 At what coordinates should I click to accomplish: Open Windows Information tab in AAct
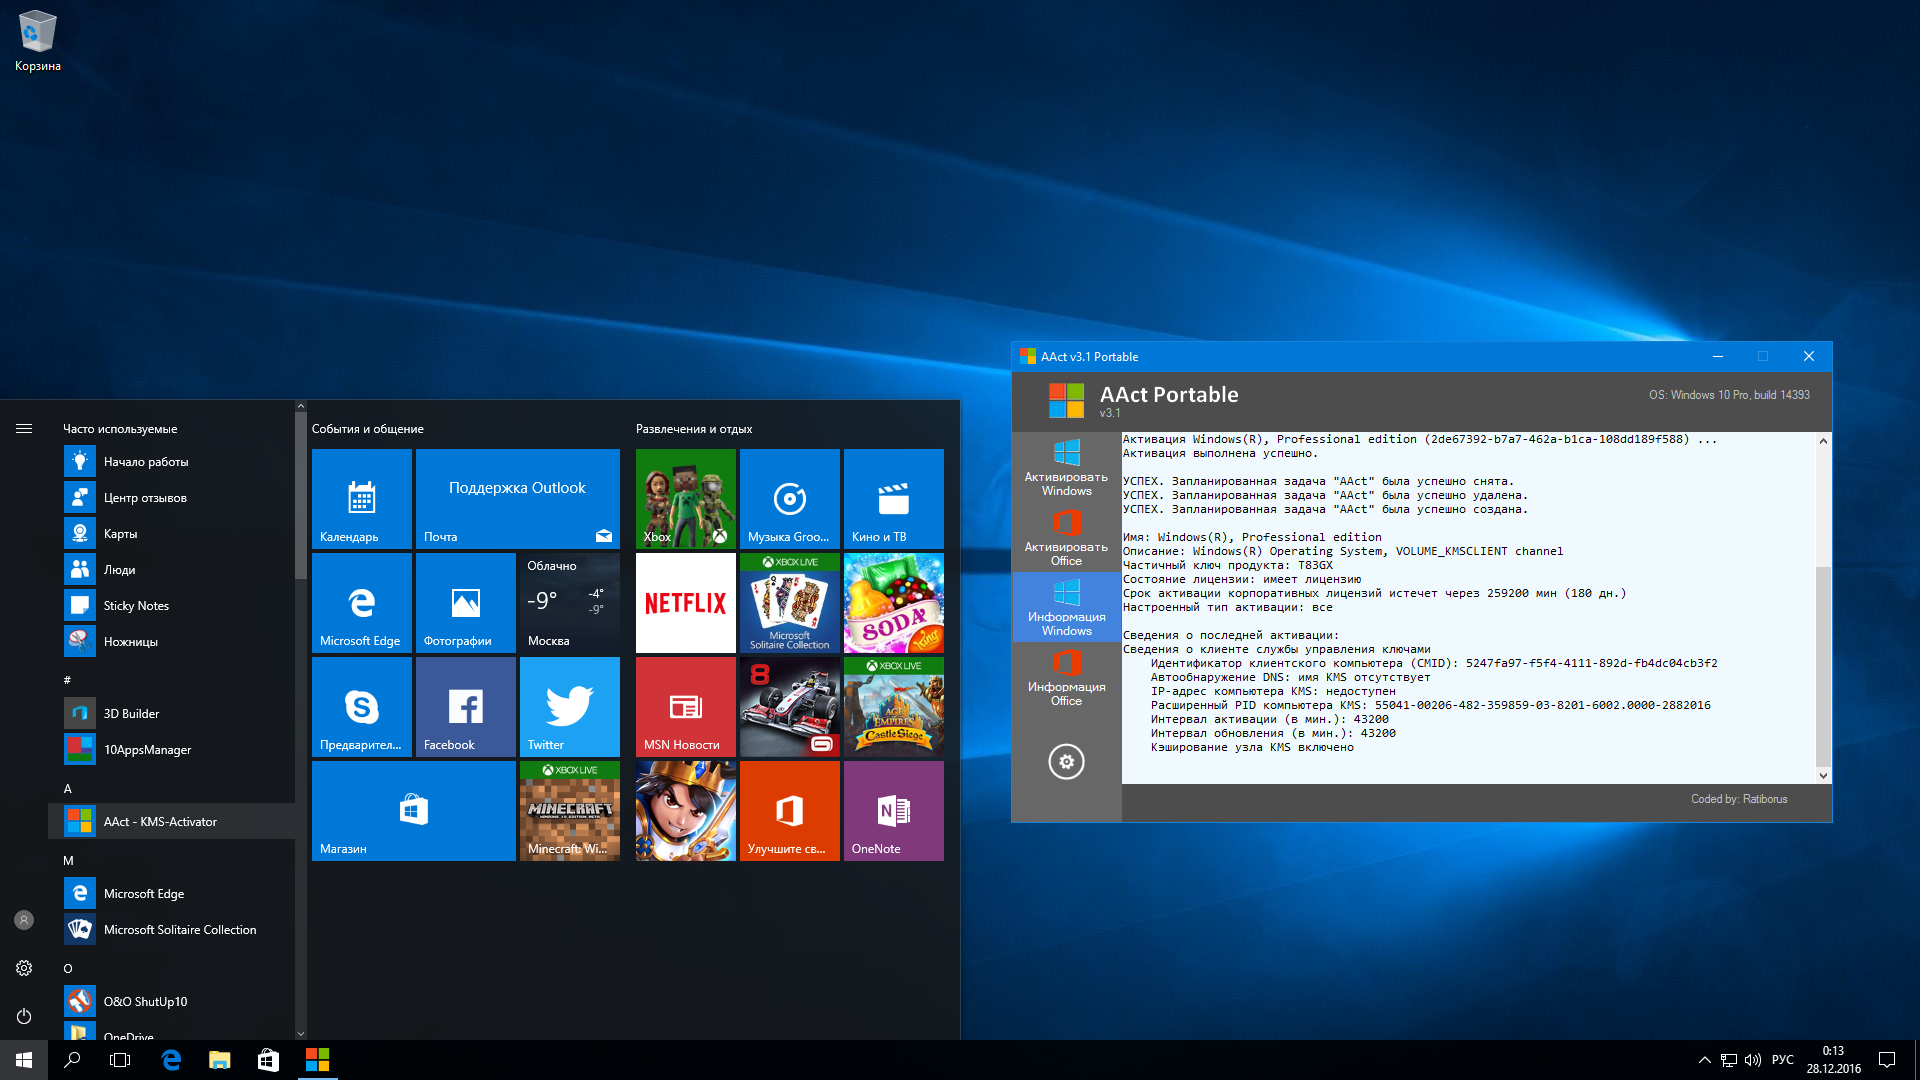click(1066, 607)
